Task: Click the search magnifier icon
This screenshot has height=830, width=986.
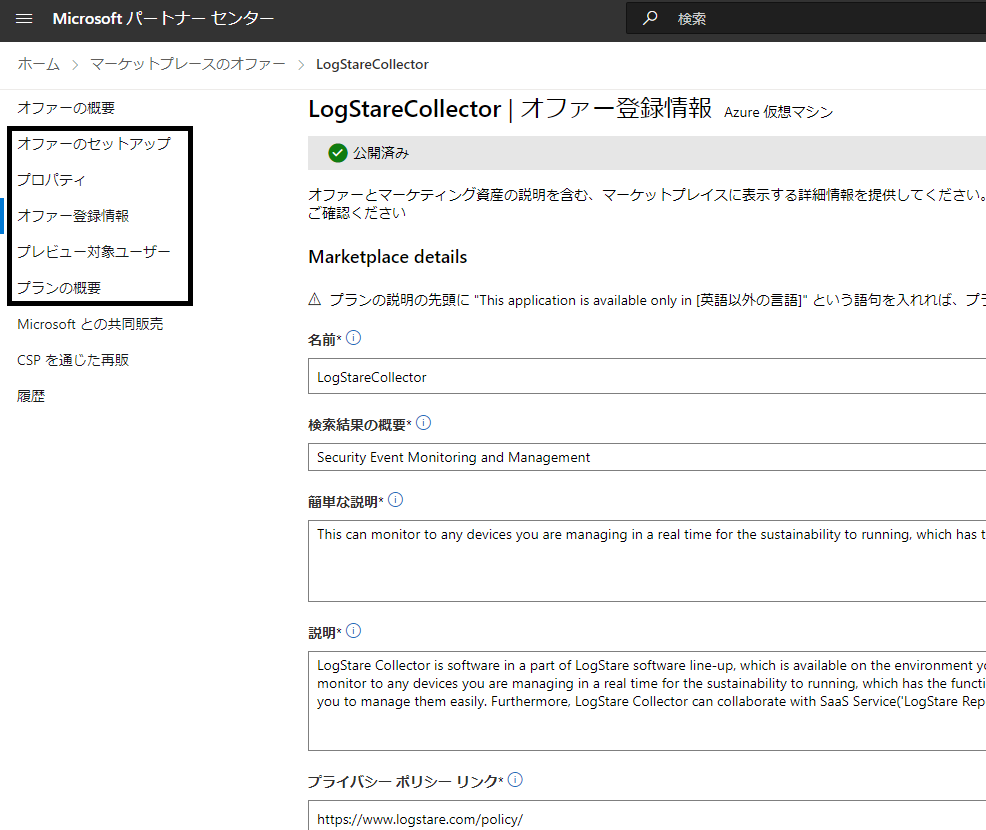Action: pos(650,19)
